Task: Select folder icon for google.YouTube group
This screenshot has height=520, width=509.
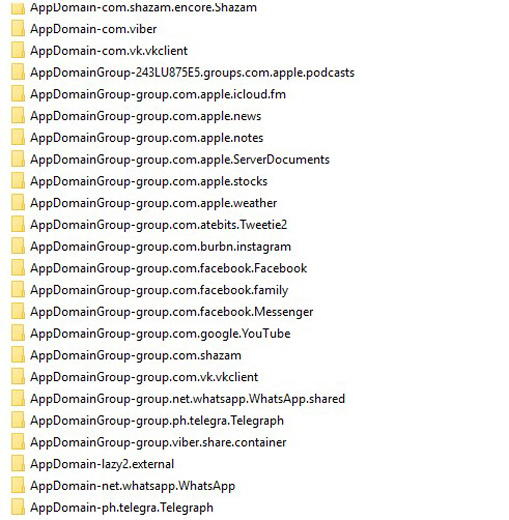Action: pyautogui.click(x=18, y=333)
